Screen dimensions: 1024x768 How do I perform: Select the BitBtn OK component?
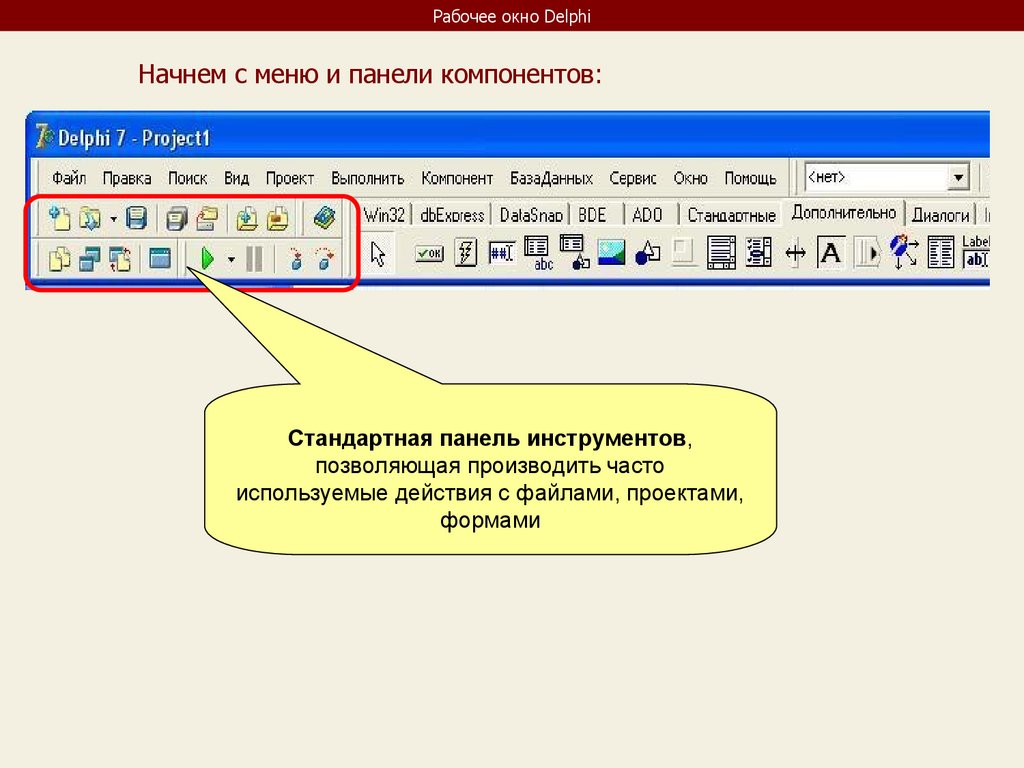pyautogui.click(x=429, y=253)
